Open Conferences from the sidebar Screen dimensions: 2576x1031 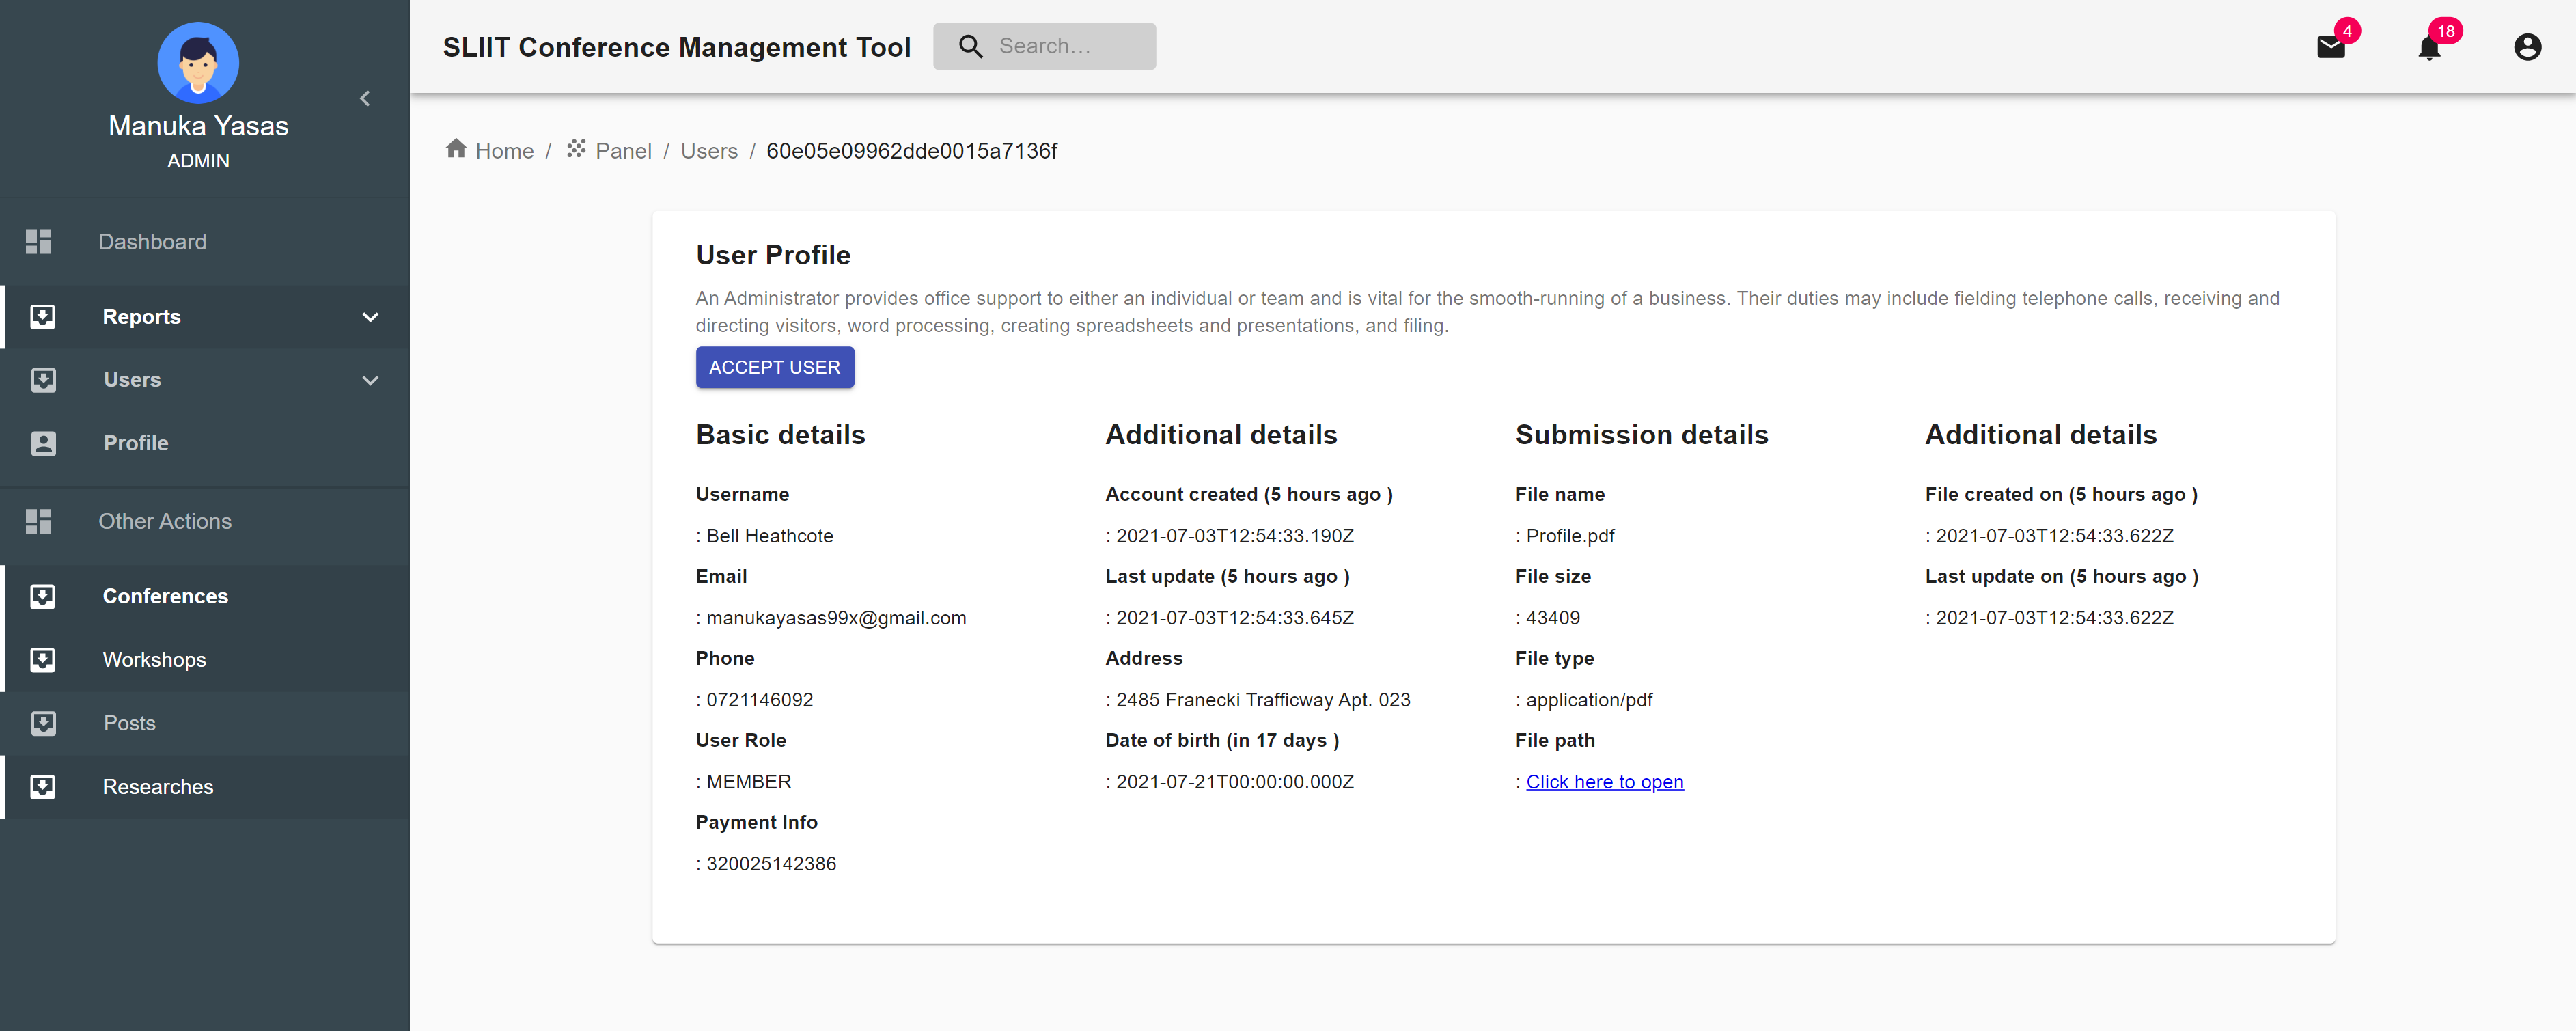[x=165, y=596]
